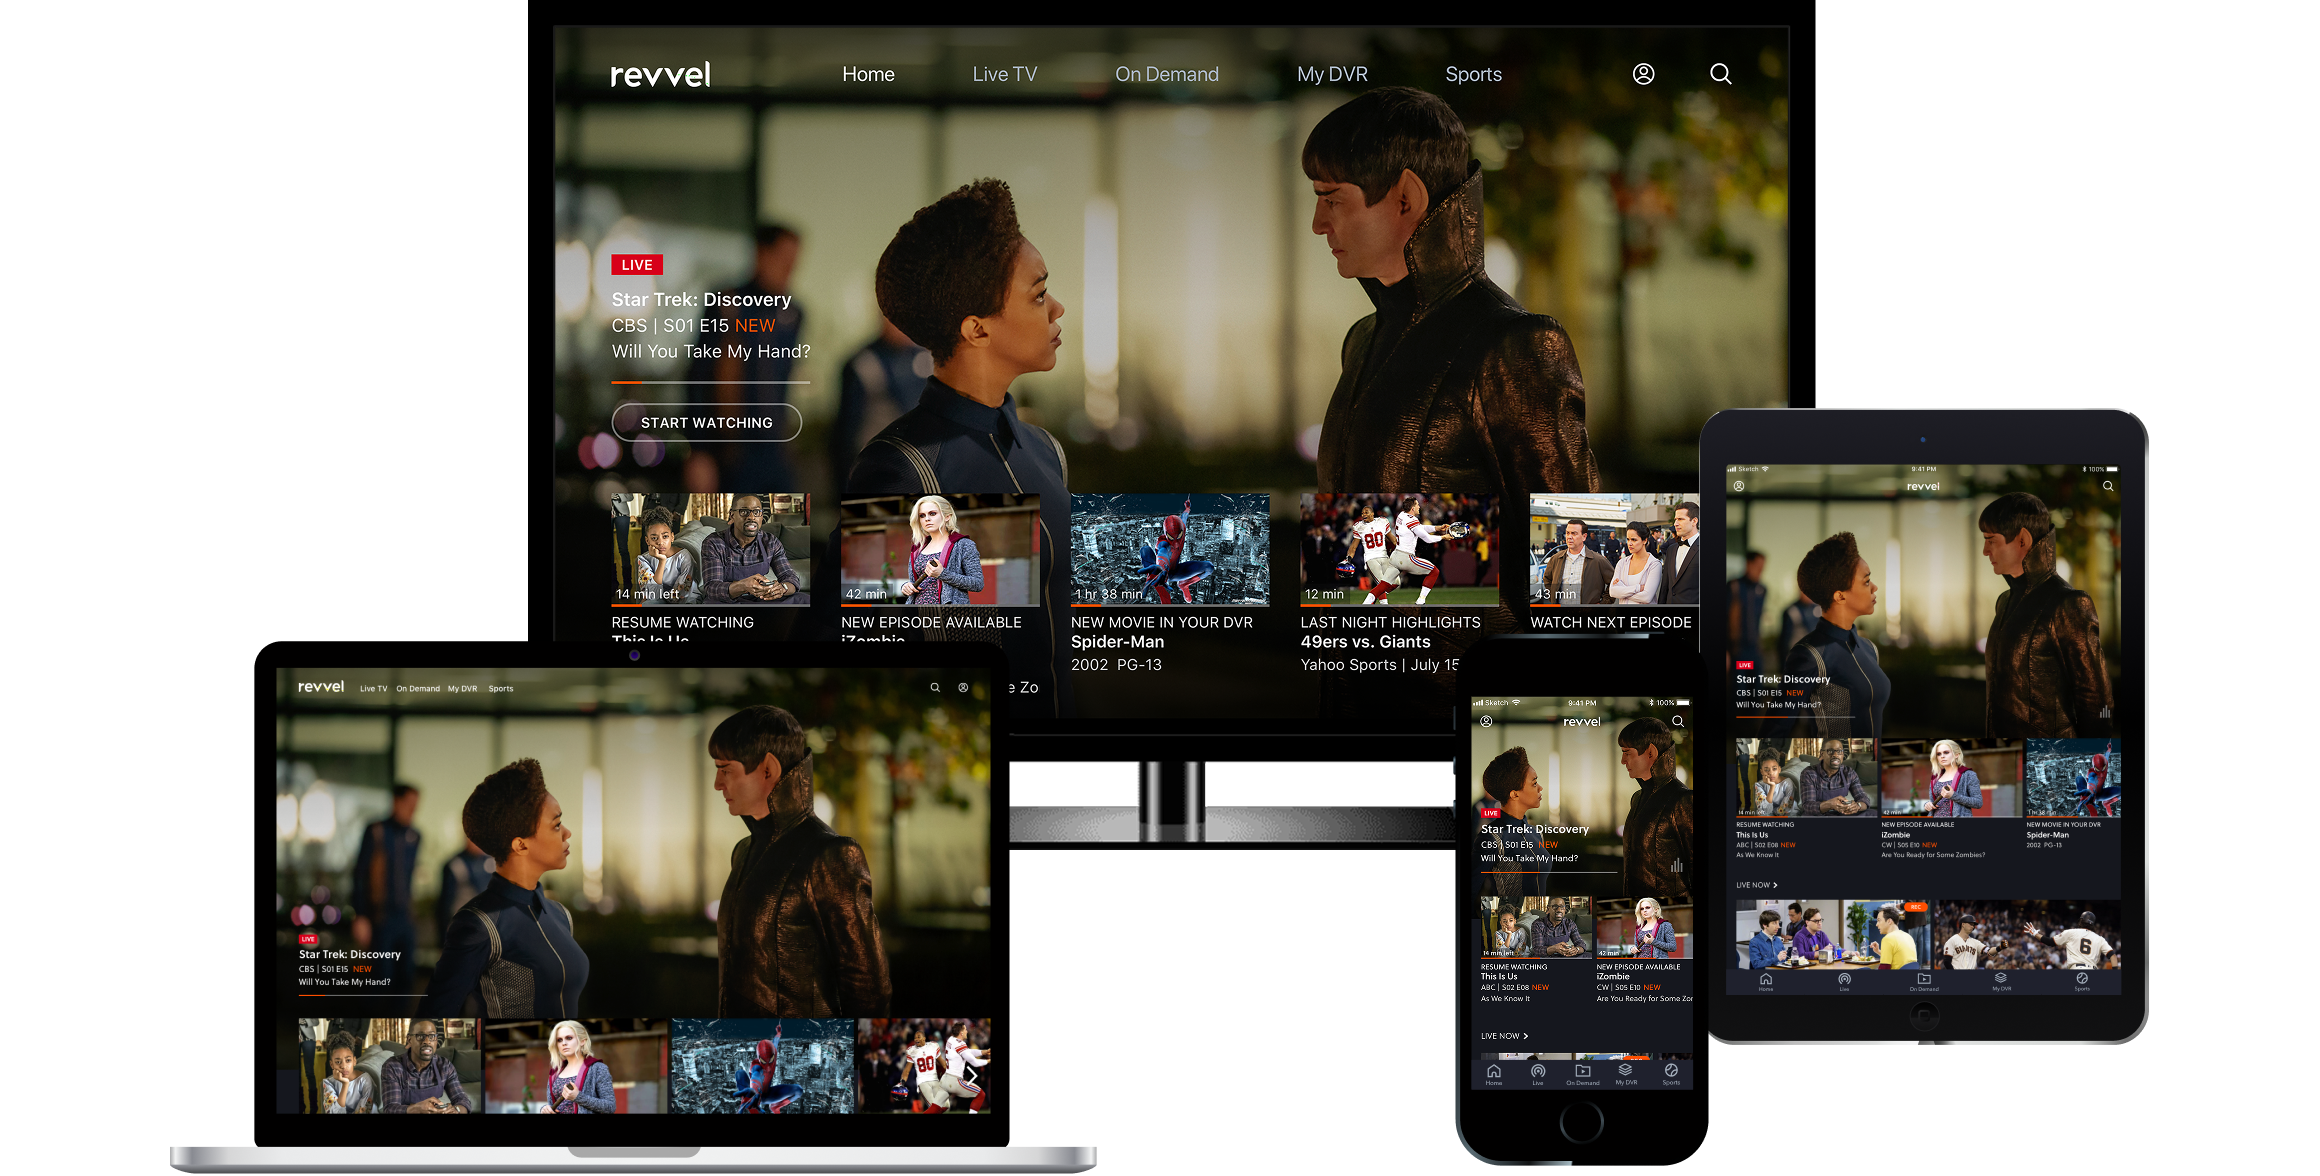
Task: Open the My DVR menu on the laptop
Action: point(462,688)
